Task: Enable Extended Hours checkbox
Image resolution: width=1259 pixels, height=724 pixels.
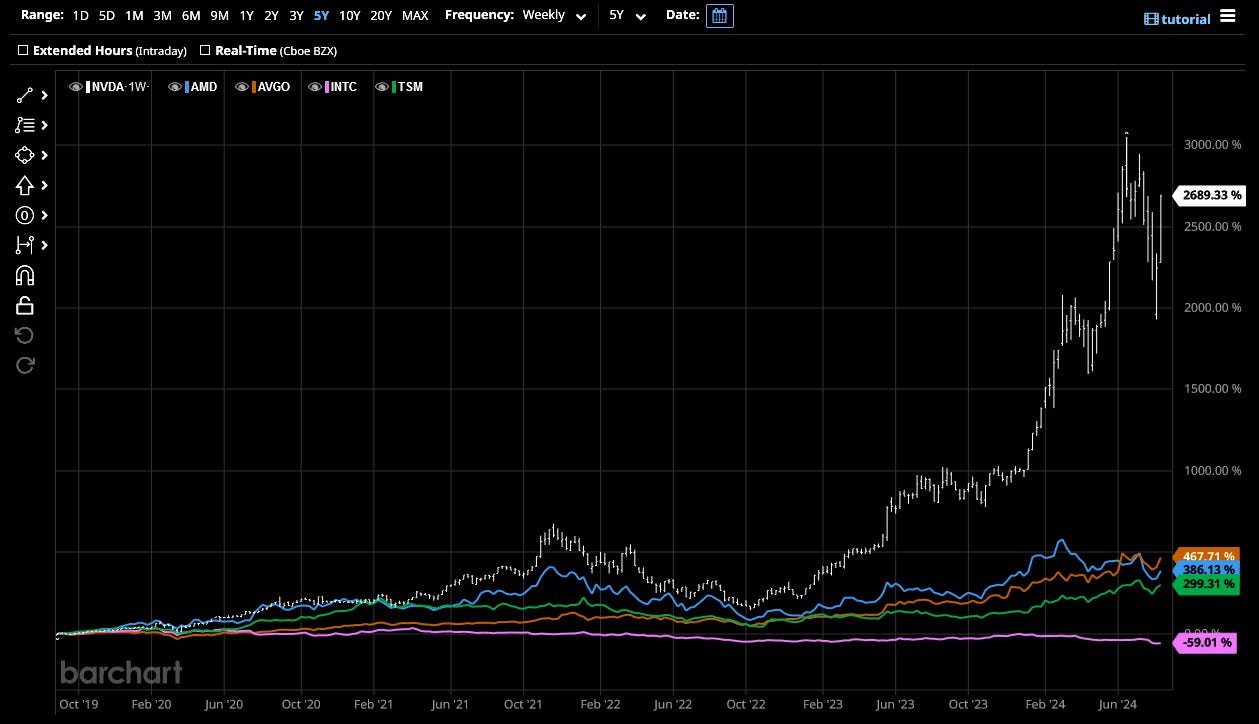Action: (23, 50)
